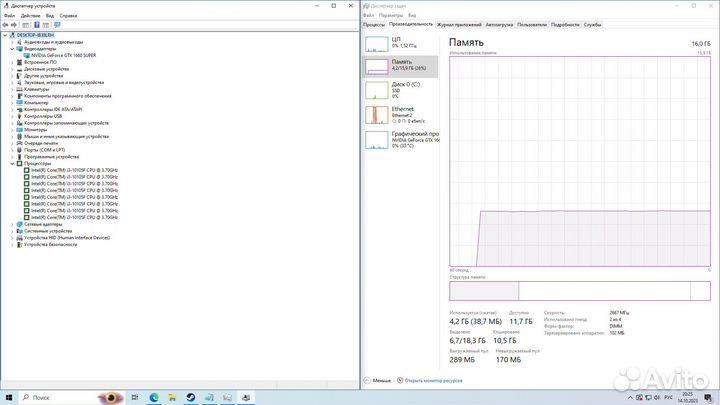
Task: Expand Устройства HID category
Action: 12,238
